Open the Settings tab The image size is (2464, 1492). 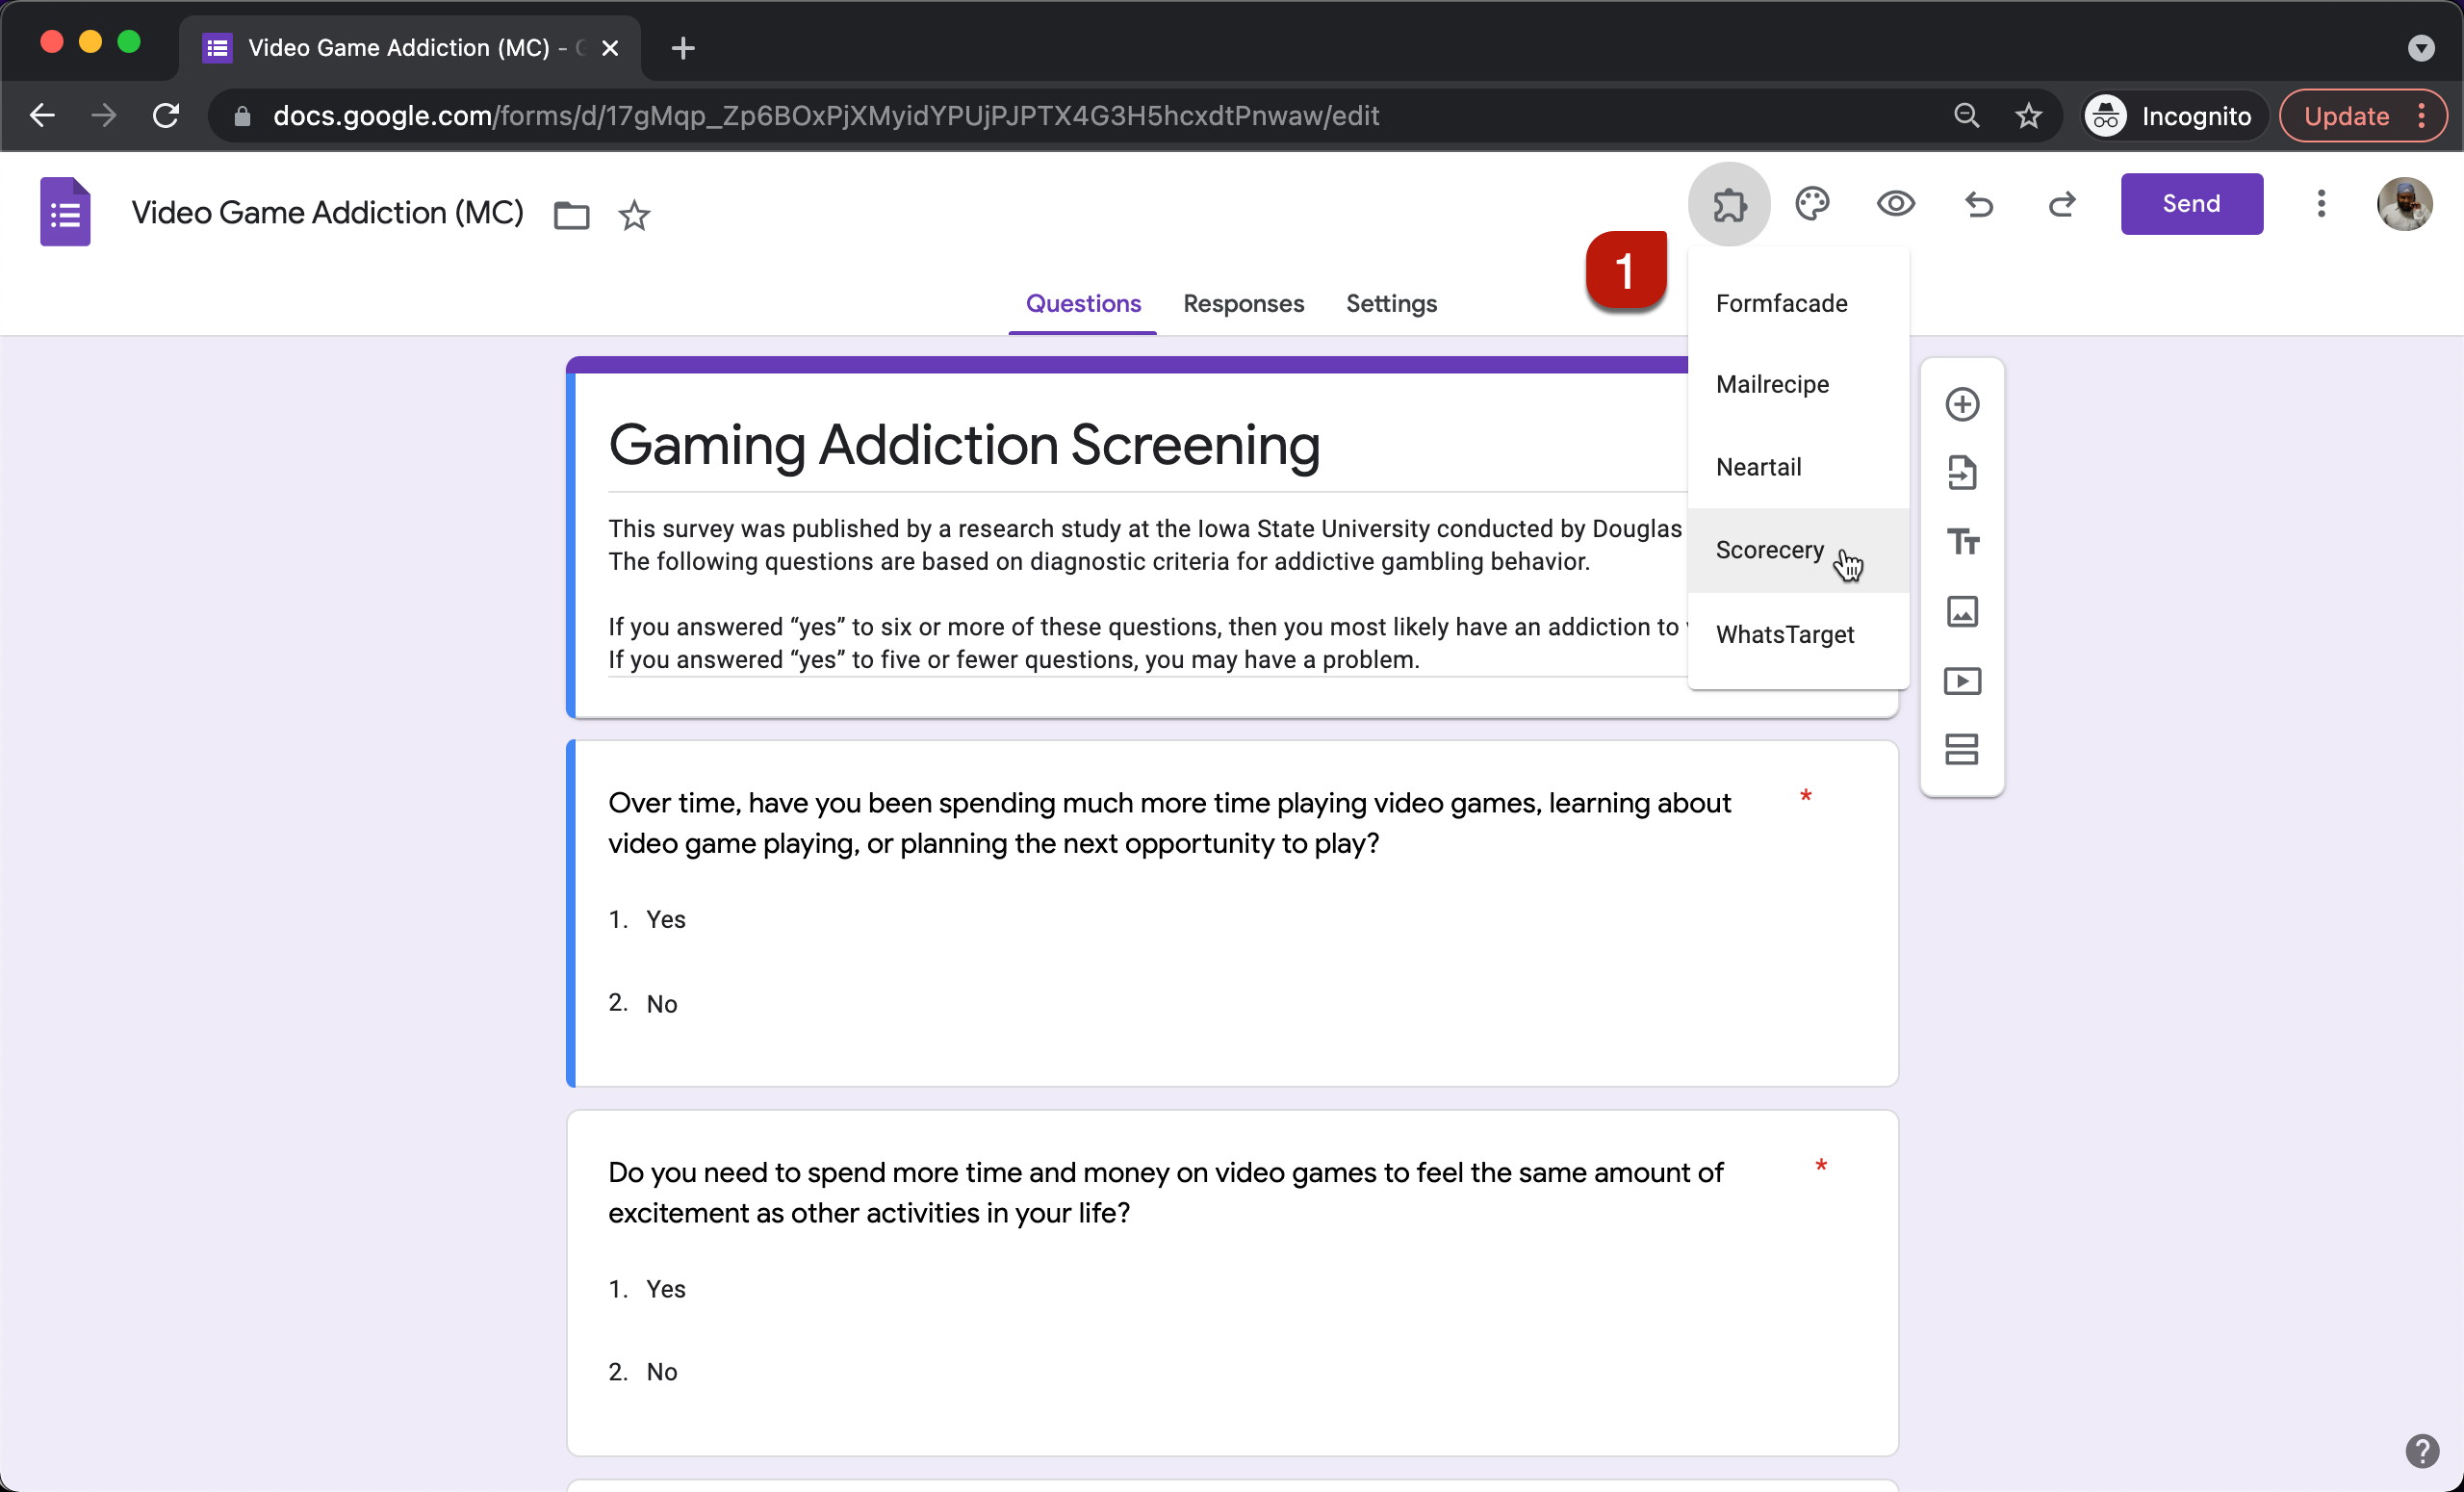(x=1391, y=303)
